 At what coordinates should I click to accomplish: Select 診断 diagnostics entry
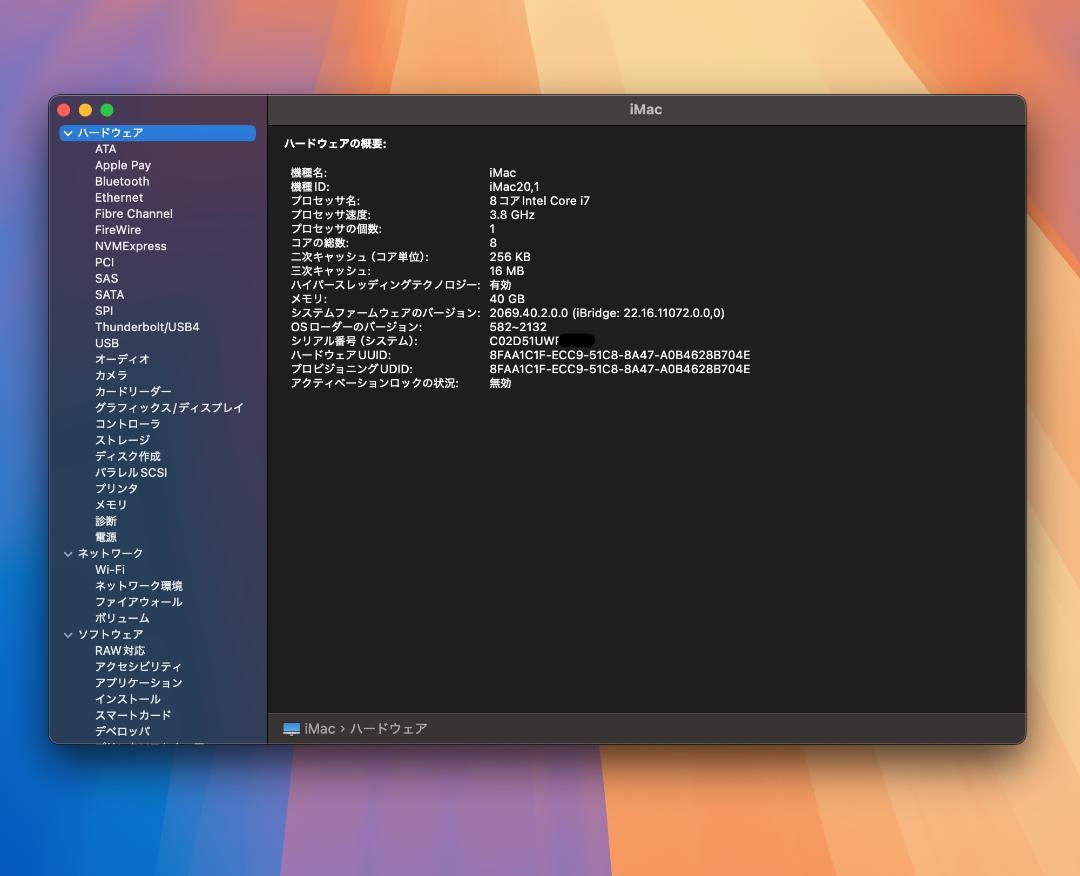pos(106,521)
